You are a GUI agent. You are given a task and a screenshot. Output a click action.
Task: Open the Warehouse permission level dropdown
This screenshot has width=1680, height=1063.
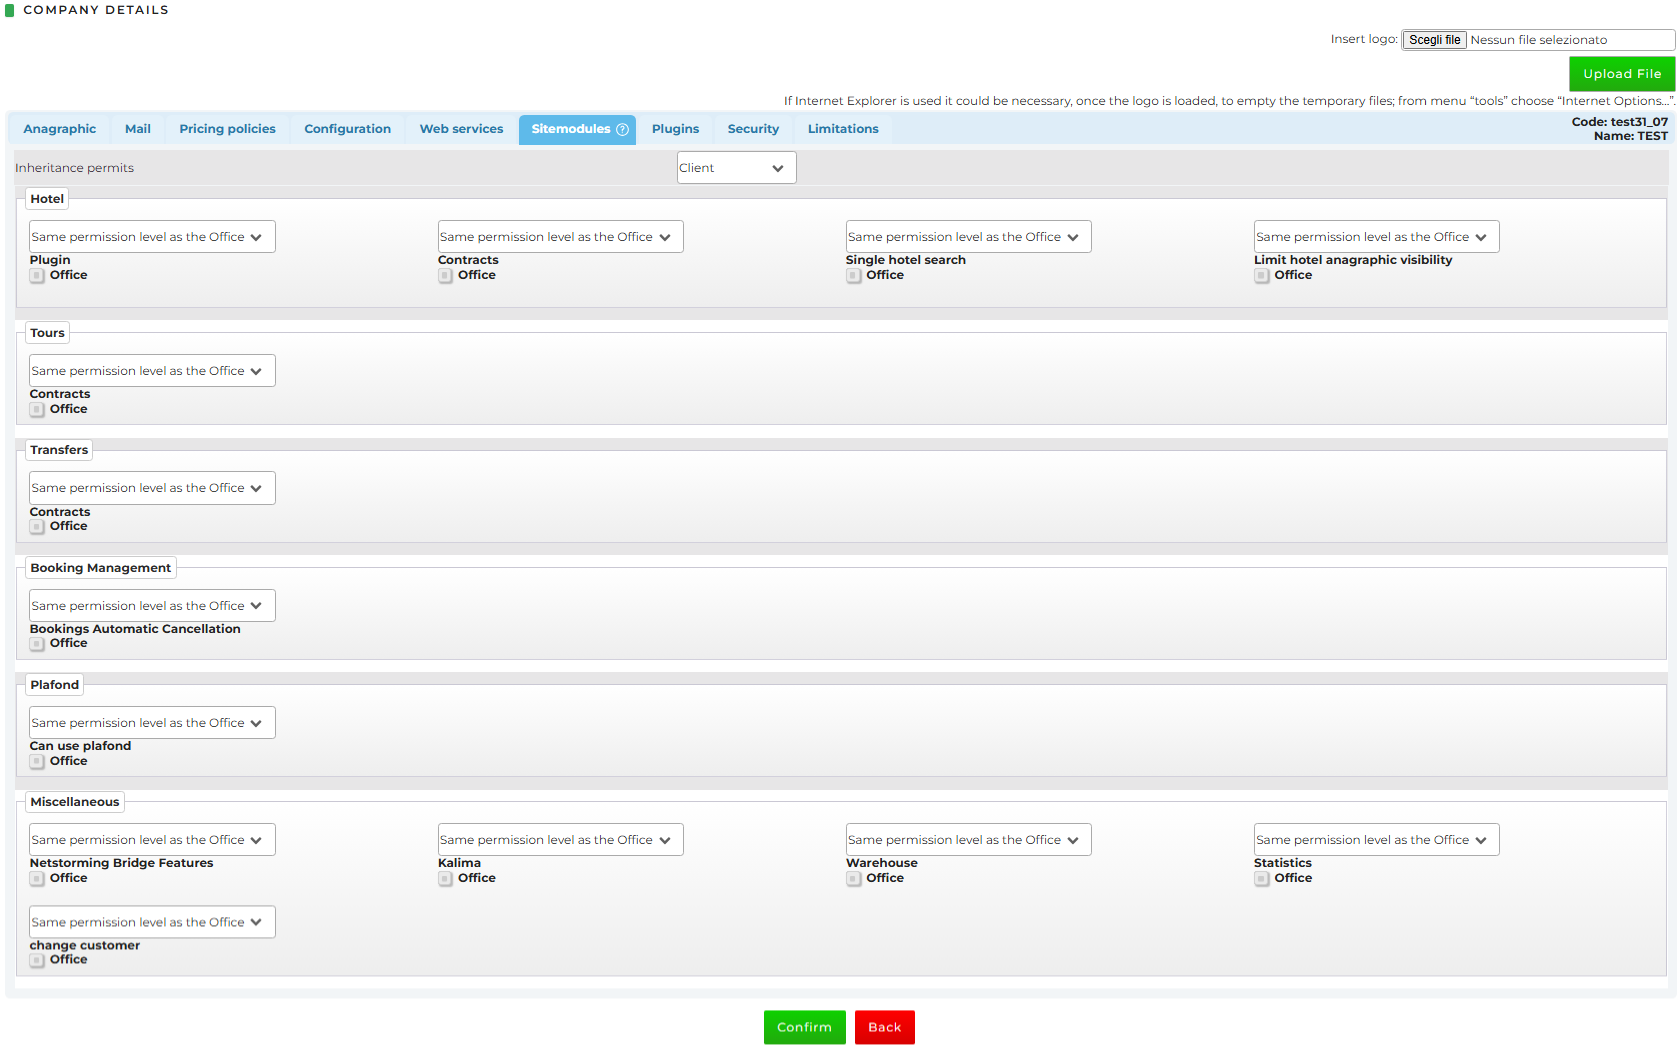[x=968, y=840]
